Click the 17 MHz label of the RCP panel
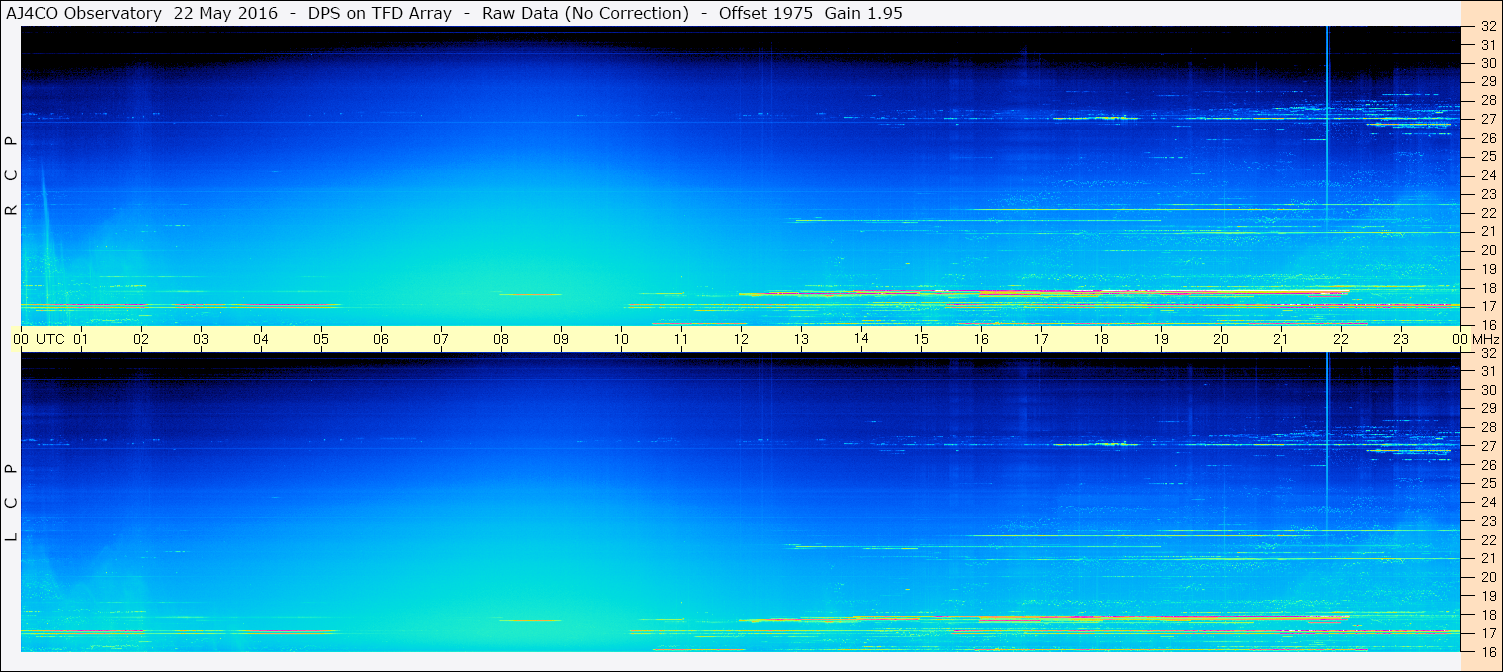The image size is (1503, 672). [1488, 306]
